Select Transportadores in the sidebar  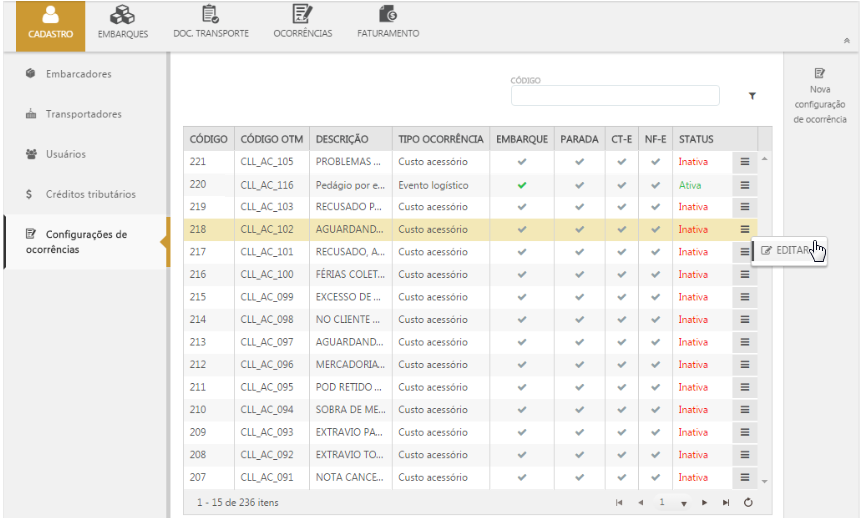[x=84, y=114]
